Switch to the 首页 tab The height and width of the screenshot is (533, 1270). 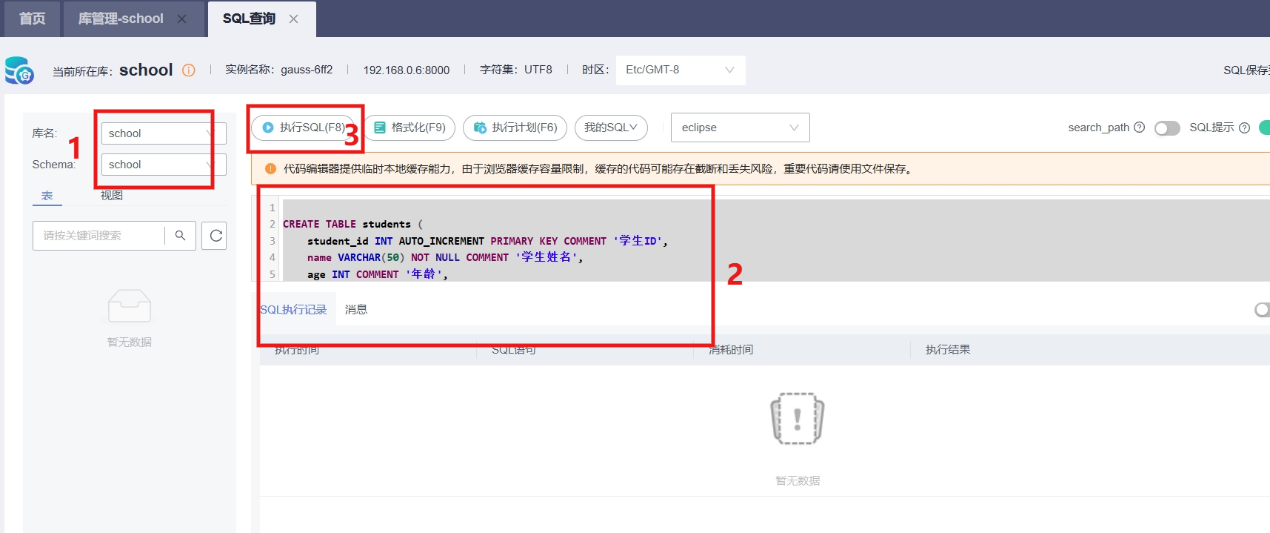click(32, 19)
